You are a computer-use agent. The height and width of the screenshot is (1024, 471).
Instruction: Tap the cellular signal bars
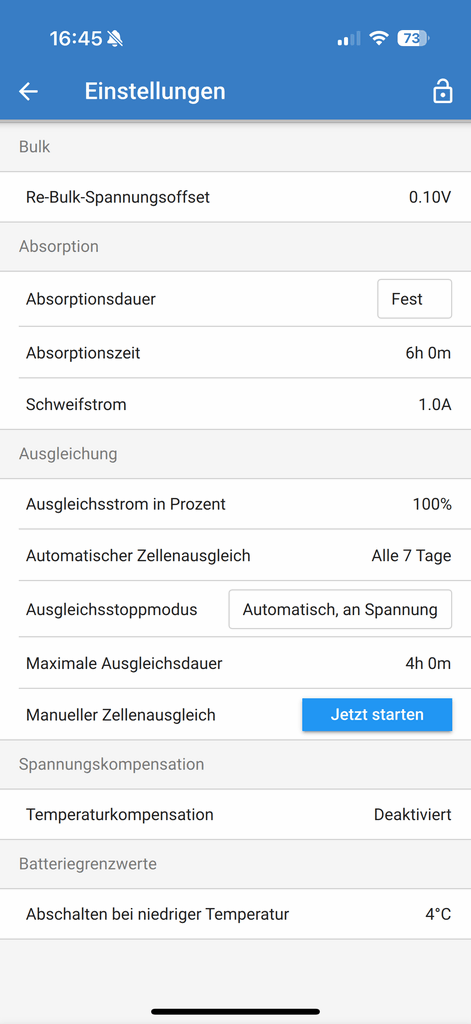click(x=349, y=39)
